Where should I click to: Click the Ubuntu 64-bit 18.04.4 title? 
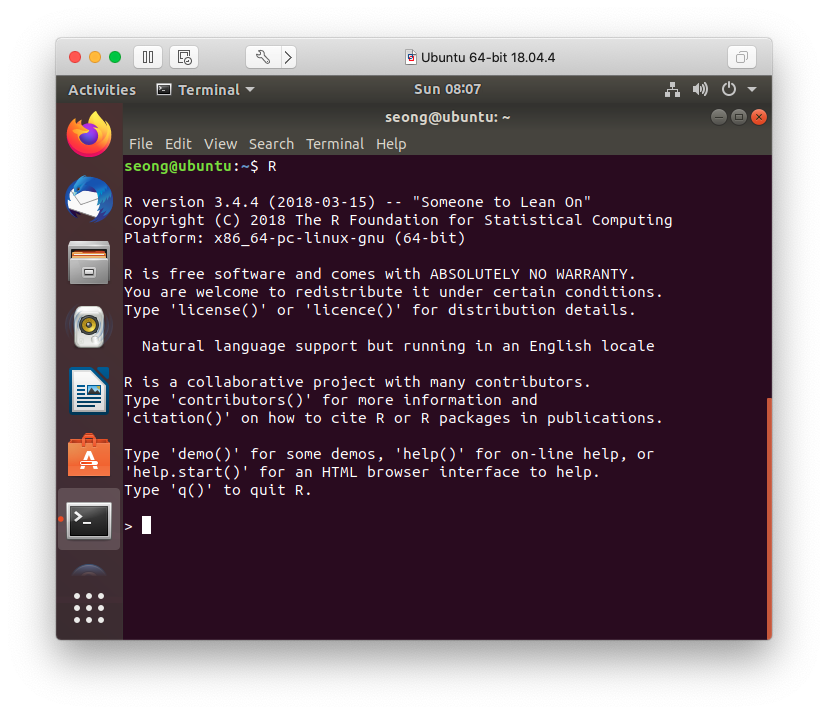tap(487, 57)
